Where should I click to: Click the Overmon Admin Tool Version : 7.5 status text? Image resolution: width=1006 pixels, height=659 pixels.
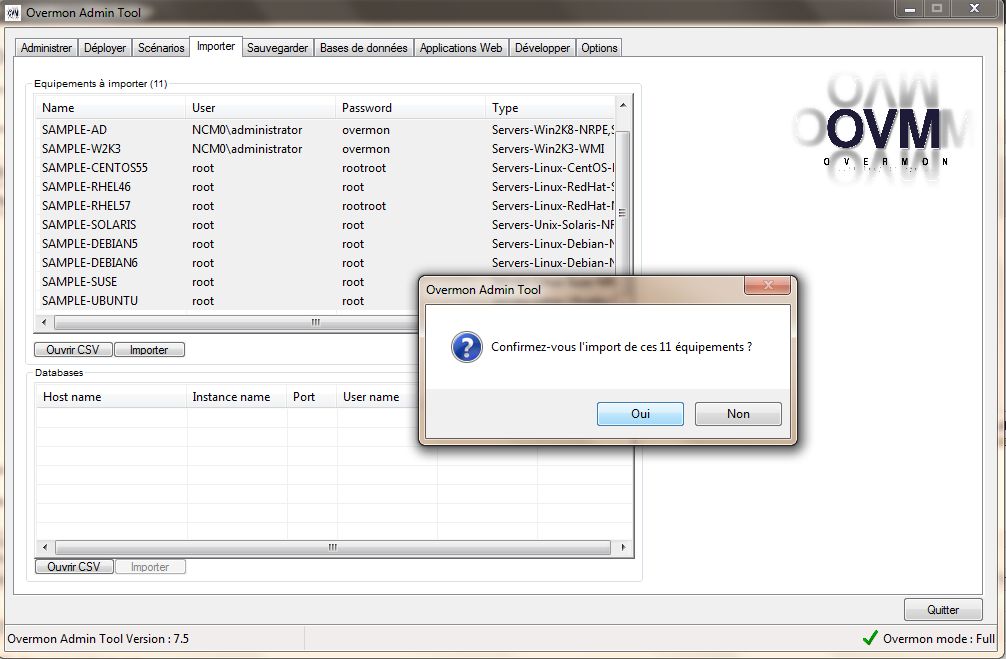pos(98,638)
